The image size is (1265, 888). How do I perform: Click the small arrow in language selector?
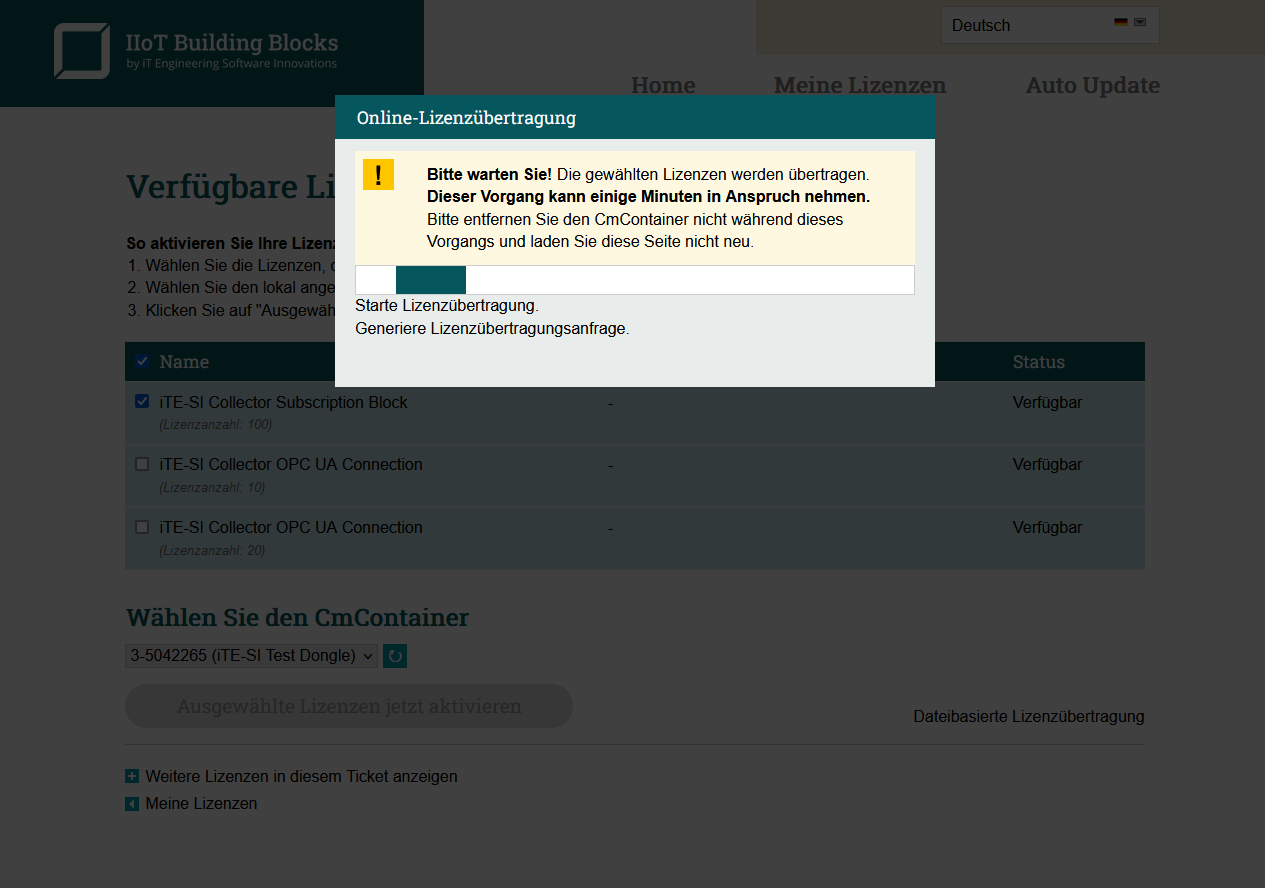tap(1140, 23)
